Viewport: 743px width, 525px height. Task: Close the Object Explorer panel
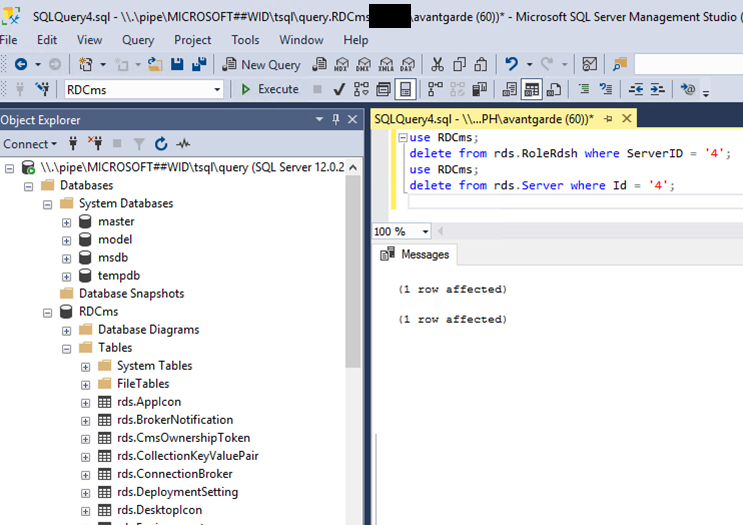353,119
